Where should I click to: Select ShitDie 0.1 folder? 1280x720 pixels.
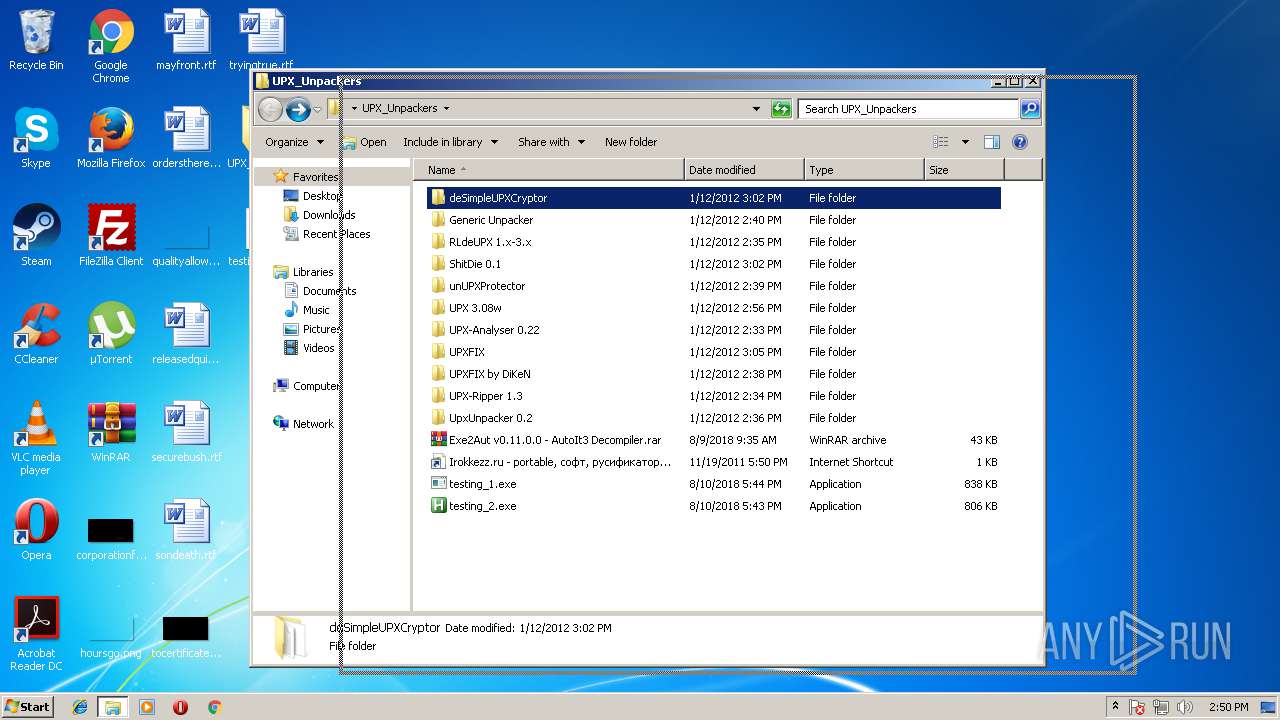click(x=714, y=264)
